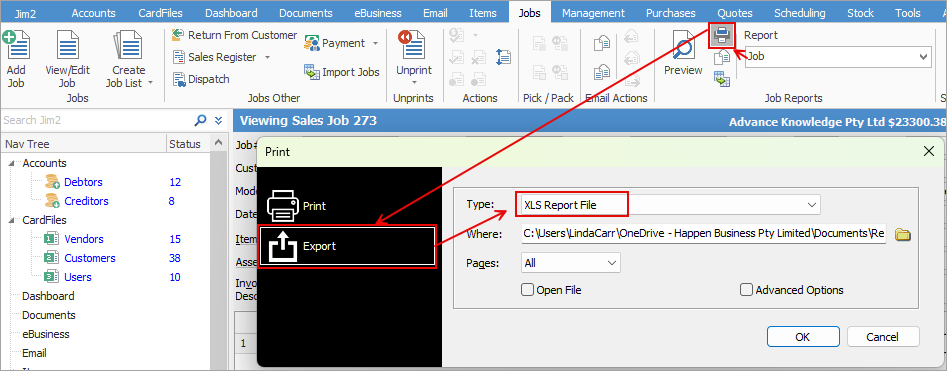Open the Sales Register

(214, 57)
